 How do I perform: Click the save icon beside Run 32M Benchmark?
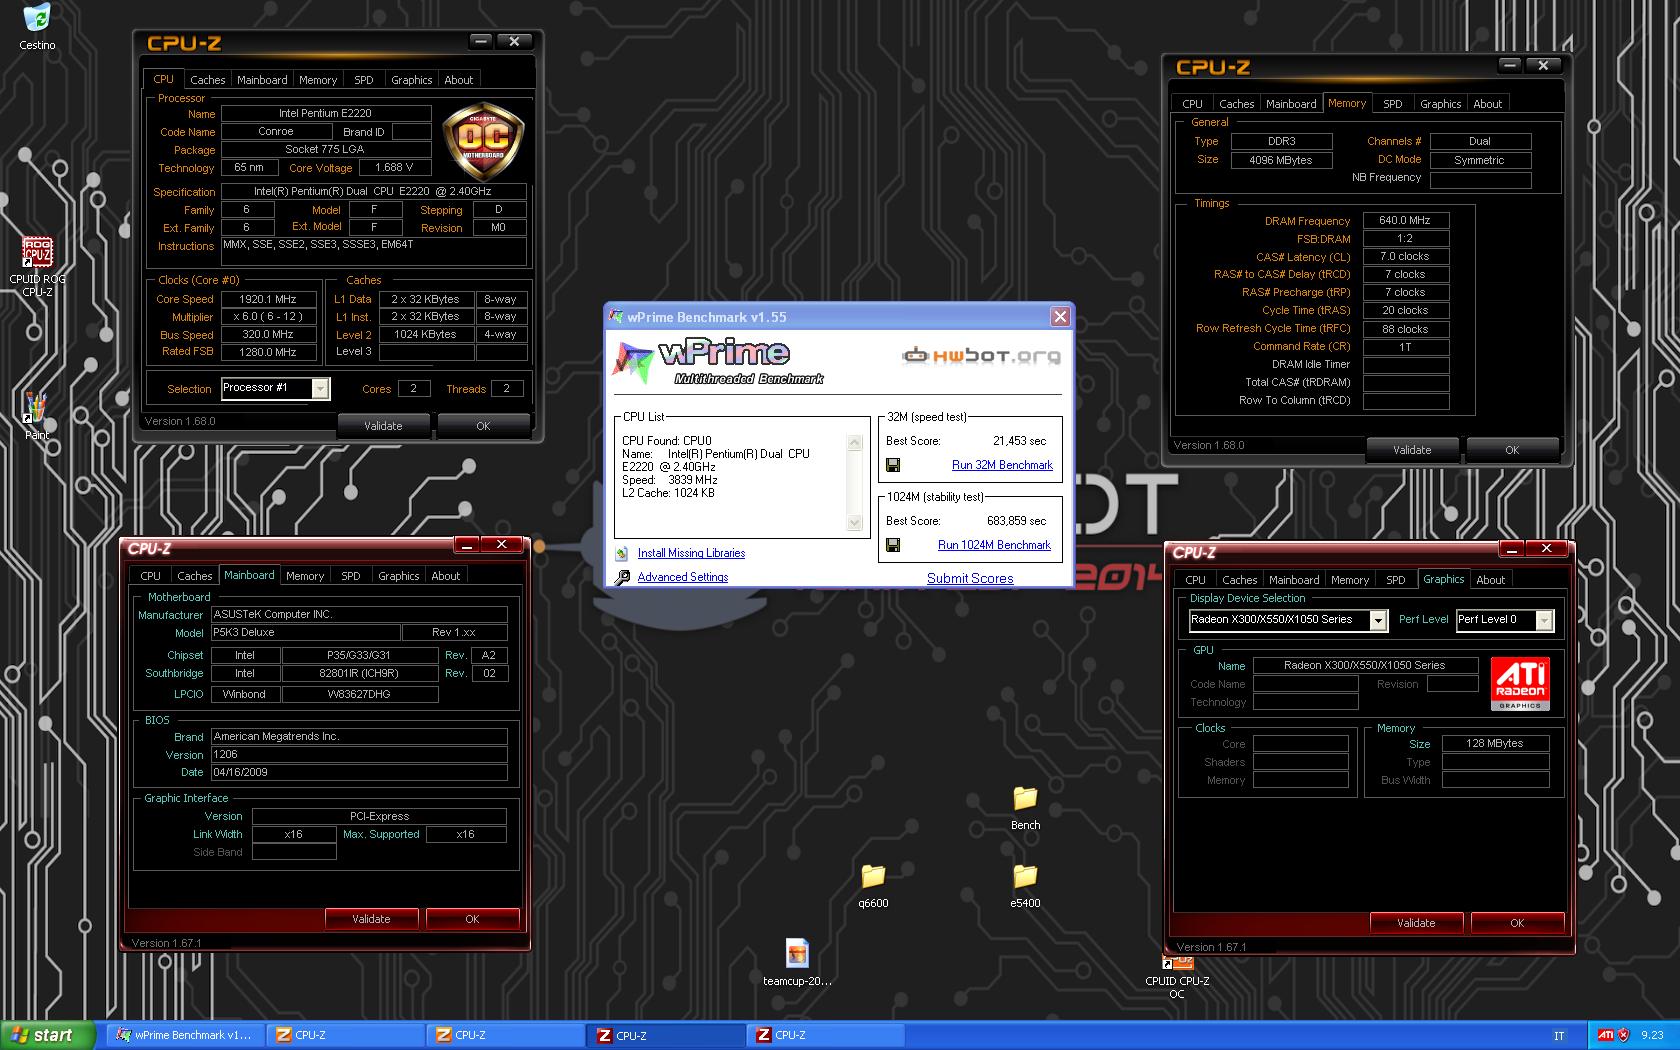click(x=893, y=465)
